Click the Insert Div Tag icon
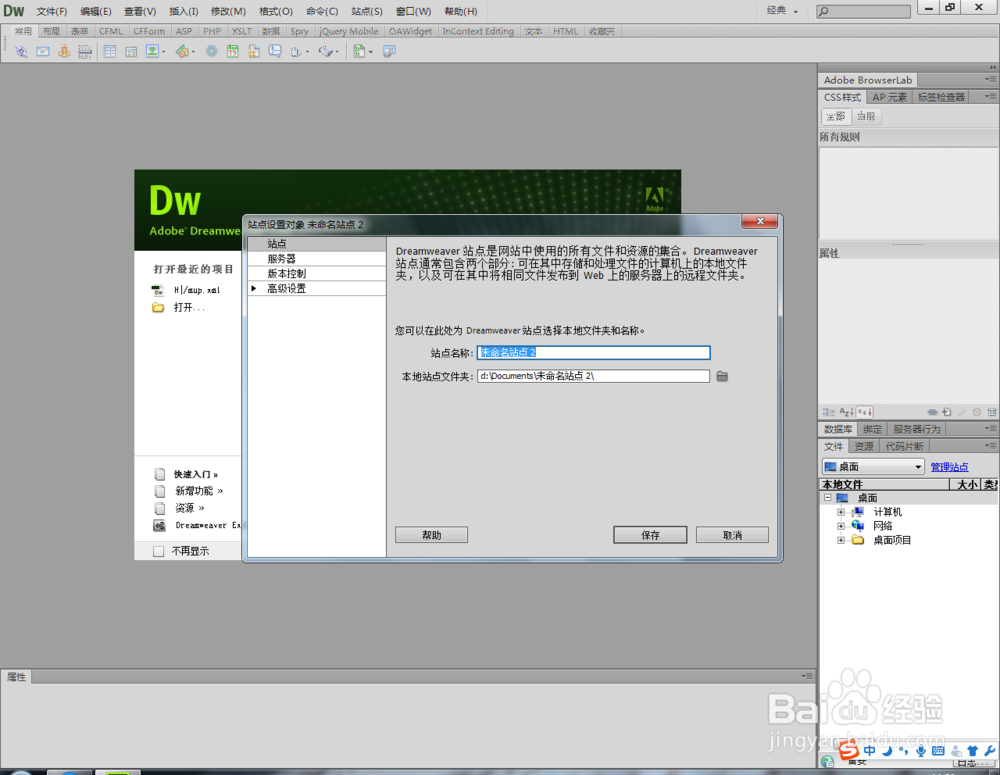 [x=131, y=52]
